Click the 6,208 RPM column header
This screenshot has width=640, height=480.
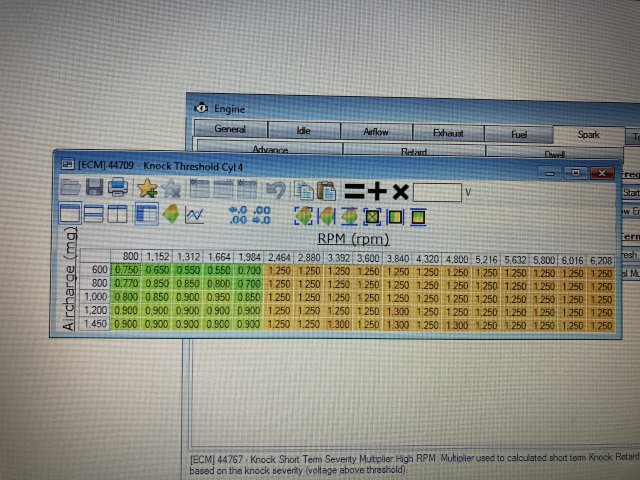[x=601, y=258]
